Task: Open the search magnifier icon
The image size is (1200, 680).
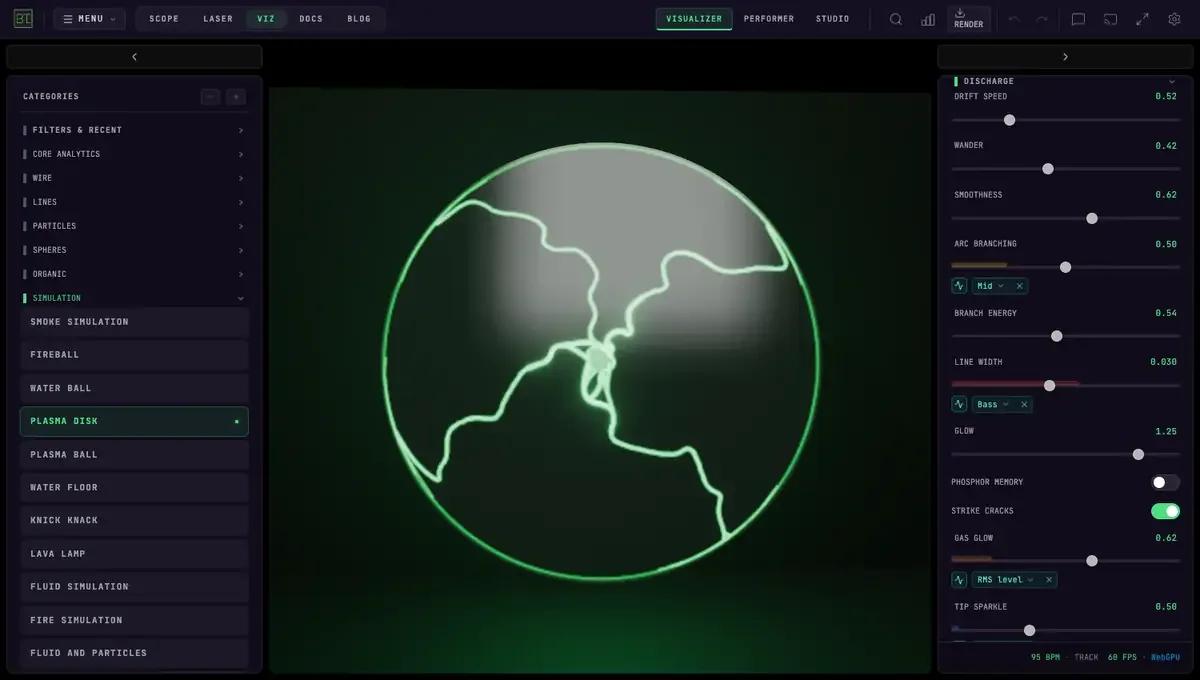Action: [896, 19]
